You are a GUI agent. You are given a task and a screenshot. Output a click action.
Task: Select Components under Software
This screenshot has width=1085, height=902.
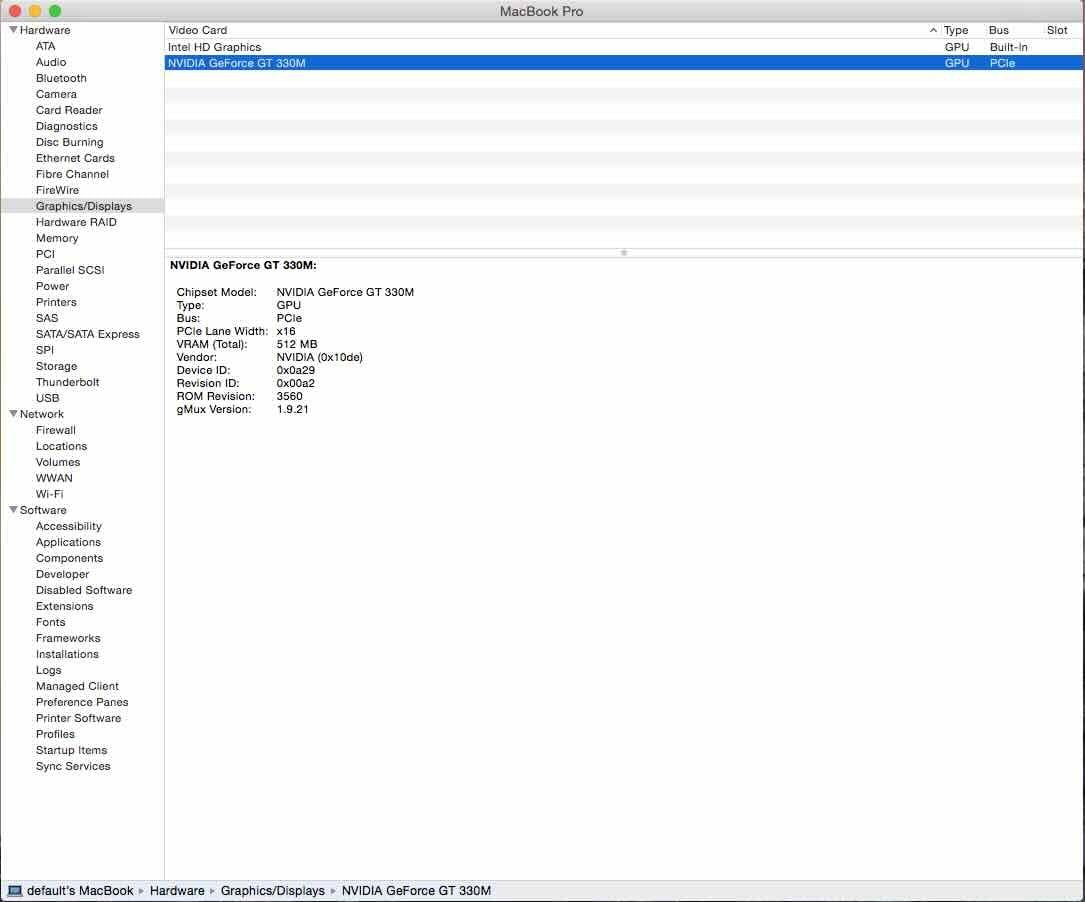coord(69,558)
